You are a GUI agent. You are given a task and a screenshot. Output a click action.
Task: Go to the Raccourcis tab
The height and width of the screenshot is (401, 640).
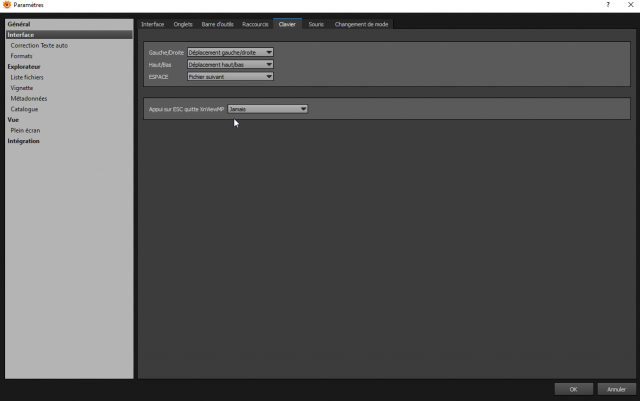255,25
